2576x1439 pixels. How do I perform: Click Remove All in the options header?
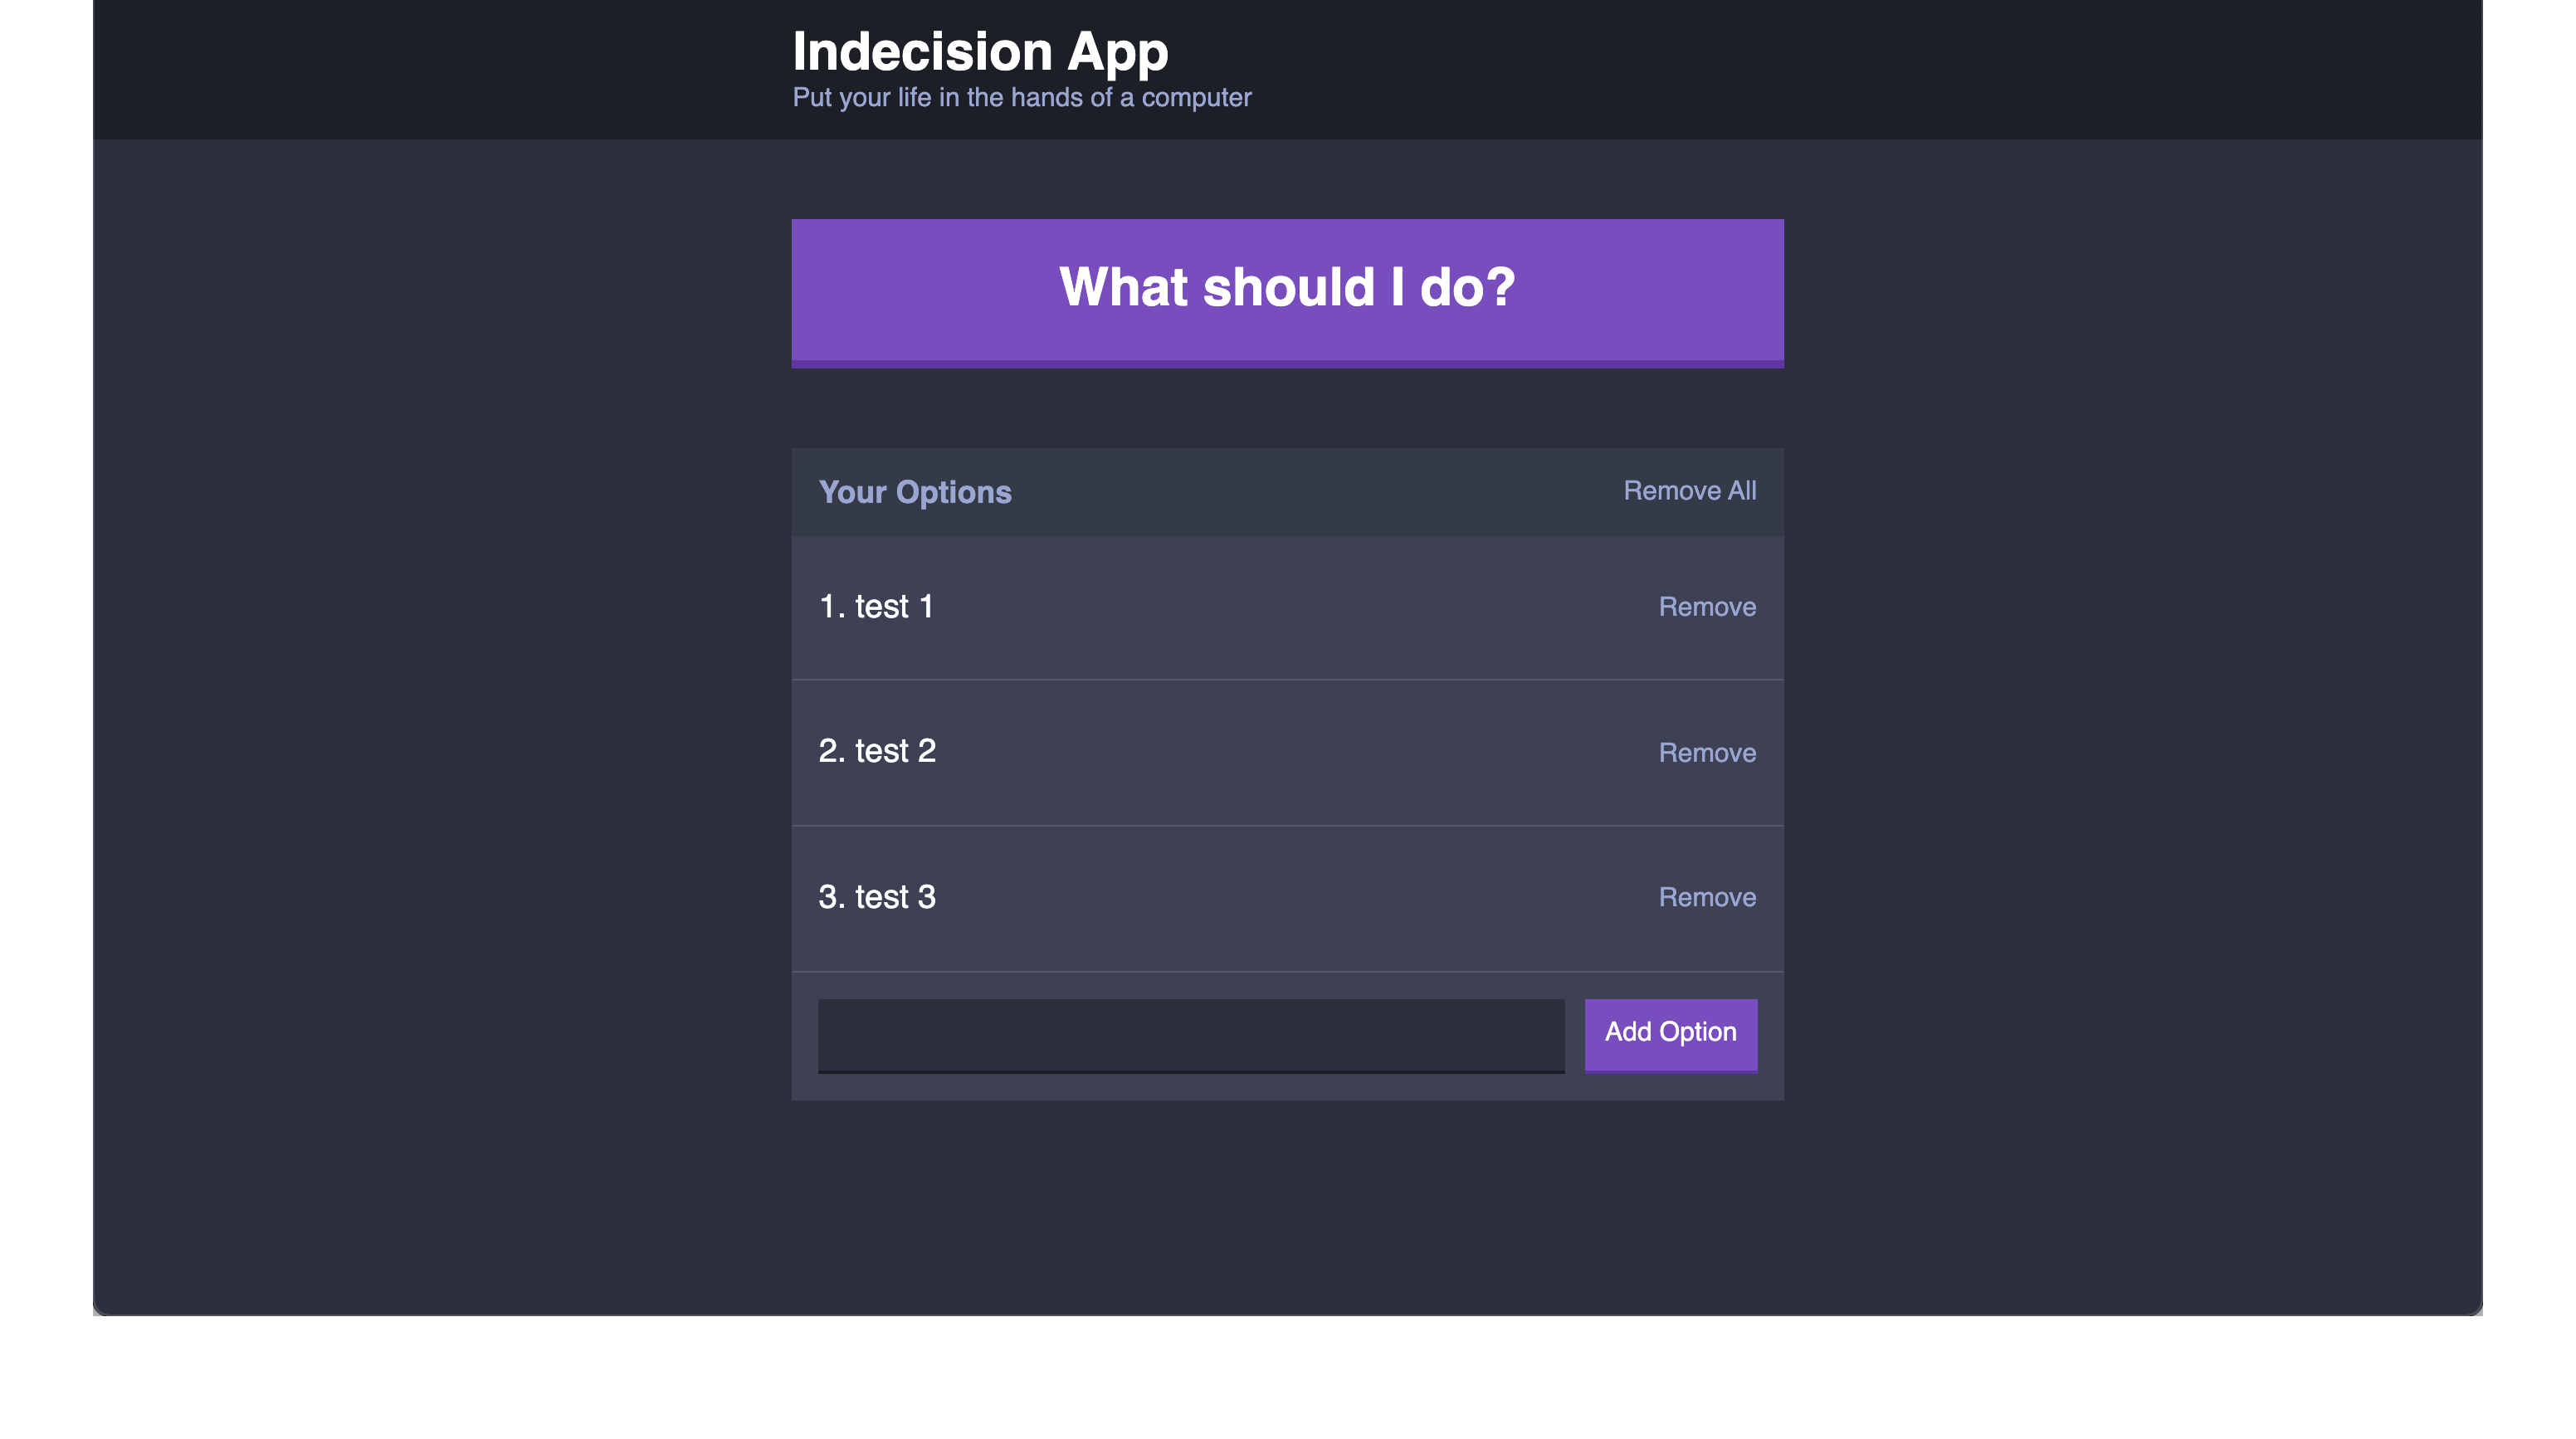(1690, 491)
